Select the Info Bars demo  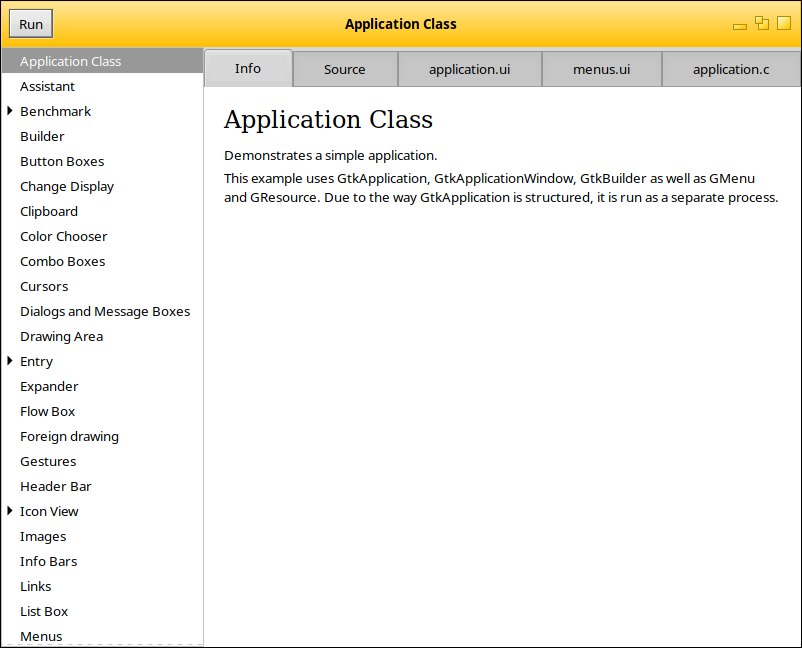tap(102, 562)
